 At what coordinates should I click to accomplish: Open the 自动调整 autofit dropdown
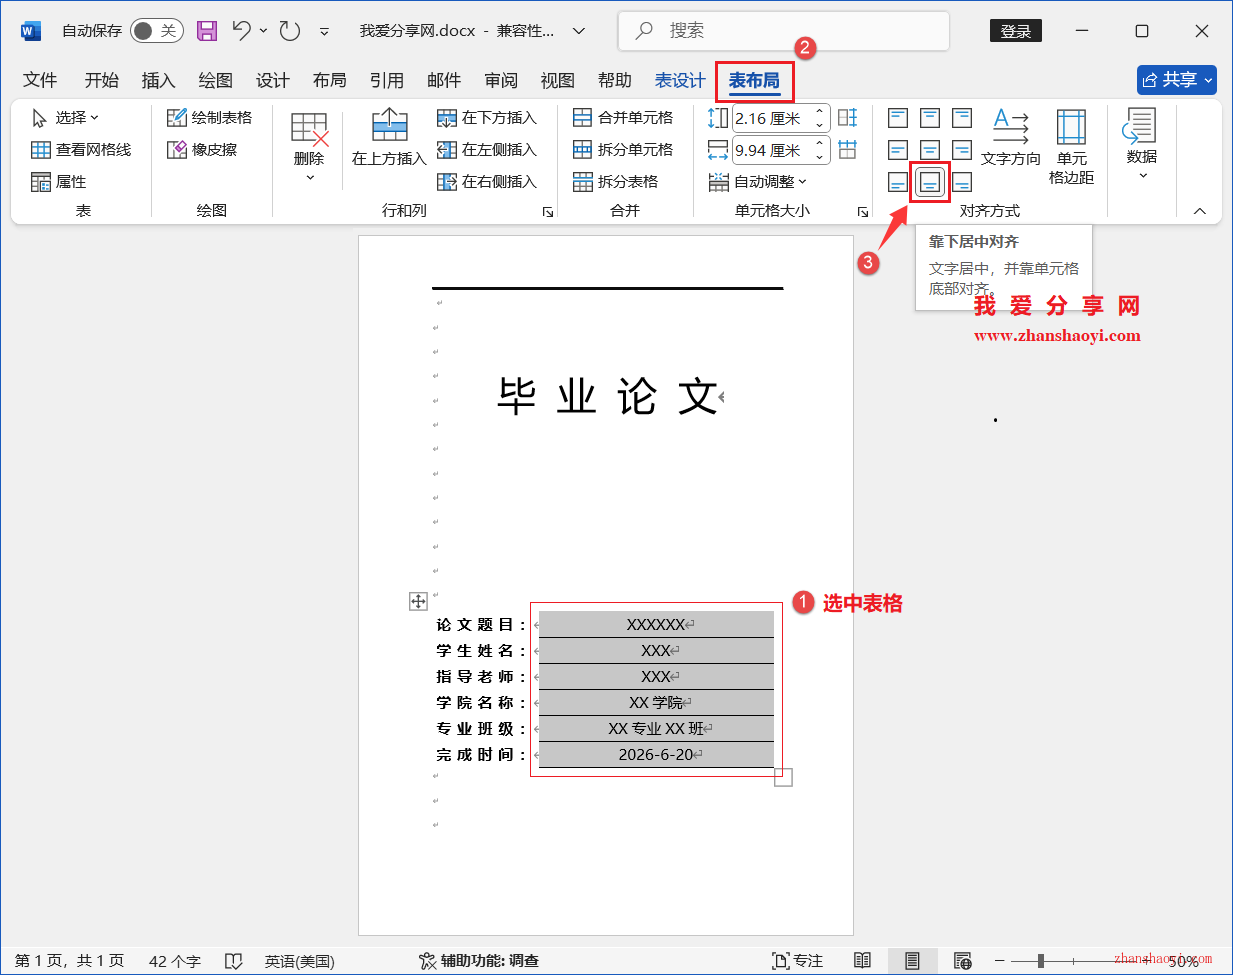[x=757, y=182]
